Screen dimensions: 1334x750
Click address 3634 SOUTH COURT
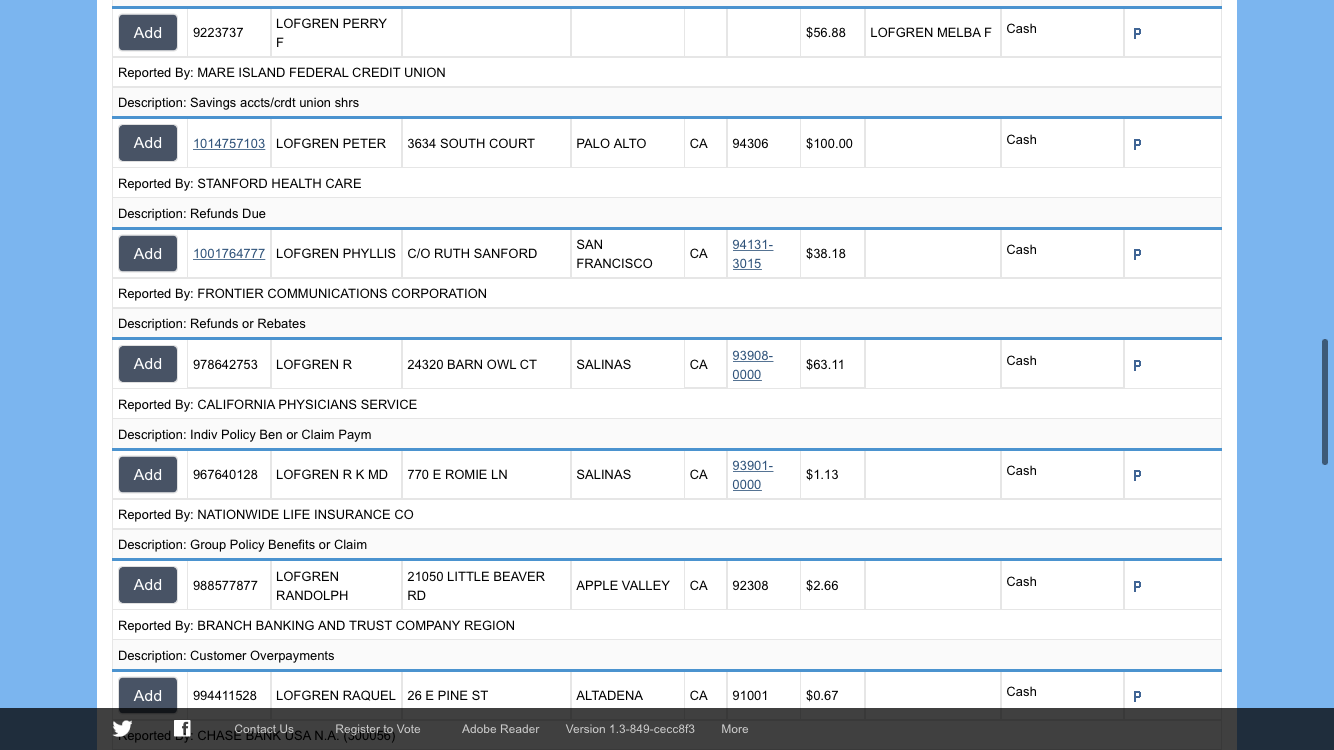(471, 144)
